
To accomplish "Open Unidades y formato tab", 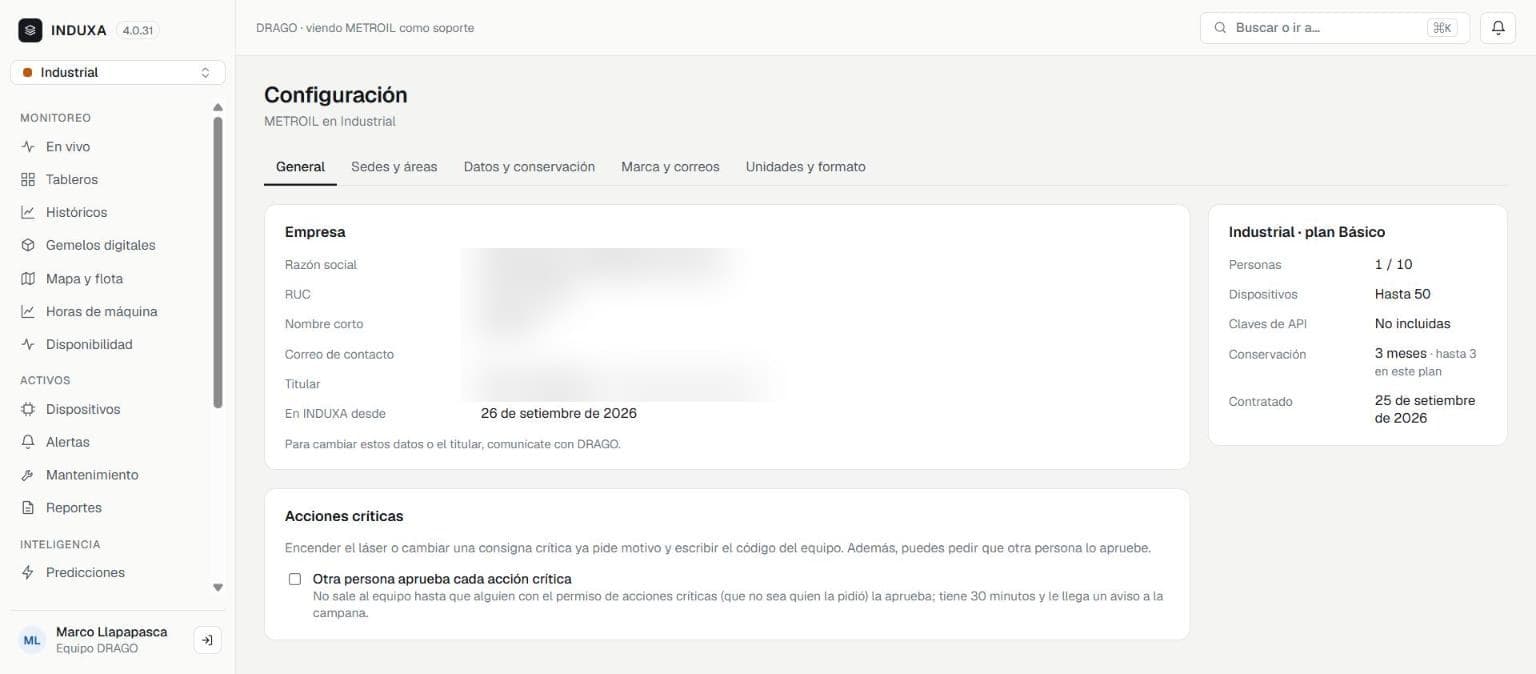I will [x=805, y=167].
